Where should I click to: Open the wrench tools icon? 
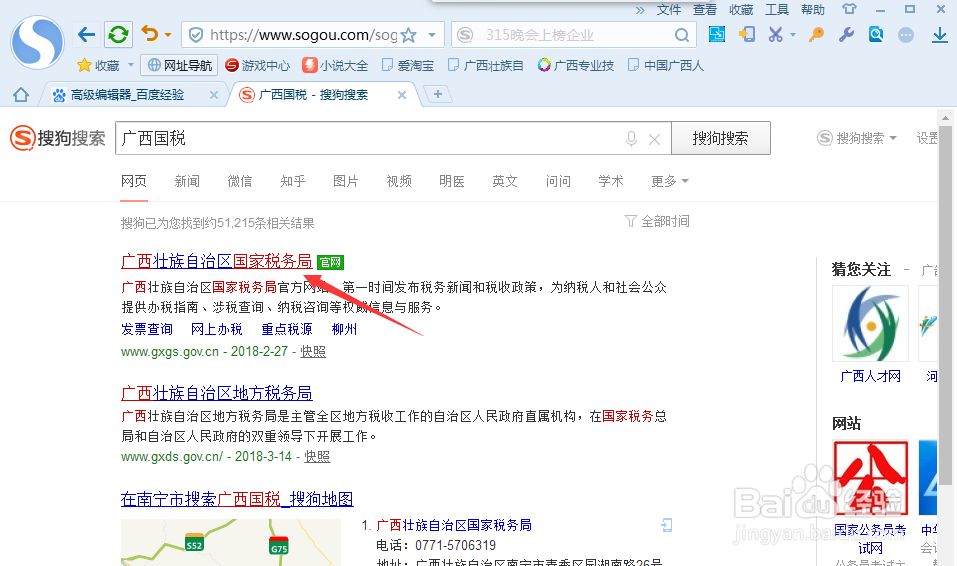(846, 34)
